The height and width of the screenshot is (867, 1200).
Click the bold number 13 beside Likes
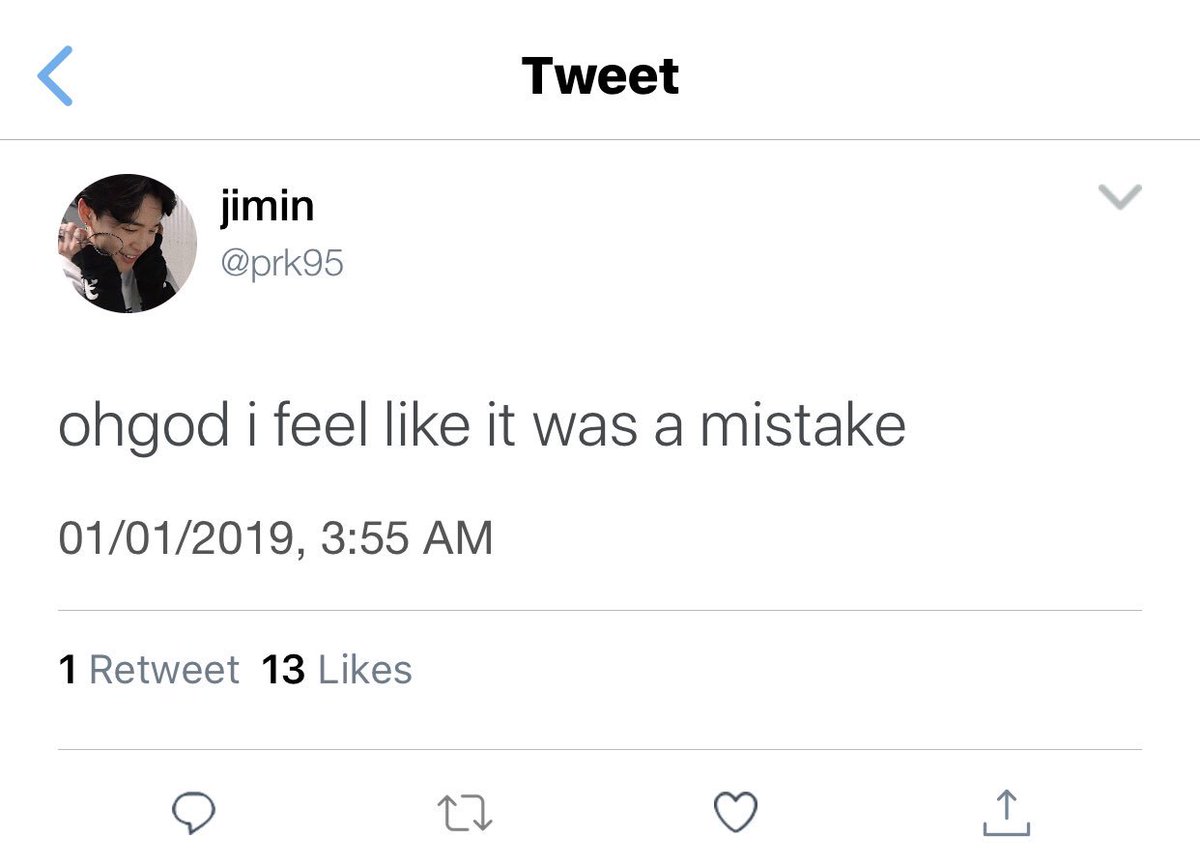[x=283, y=669]
